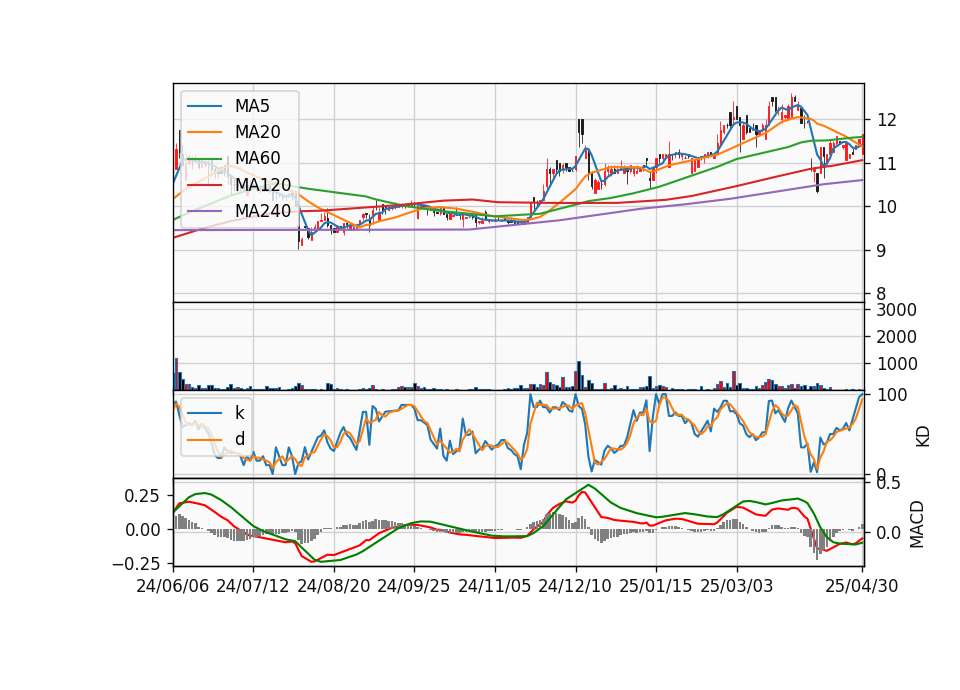The width and height of the screenshot is (960, 690).
Task: Click the MA5 legend label
Action: click(x=252, y=106)
